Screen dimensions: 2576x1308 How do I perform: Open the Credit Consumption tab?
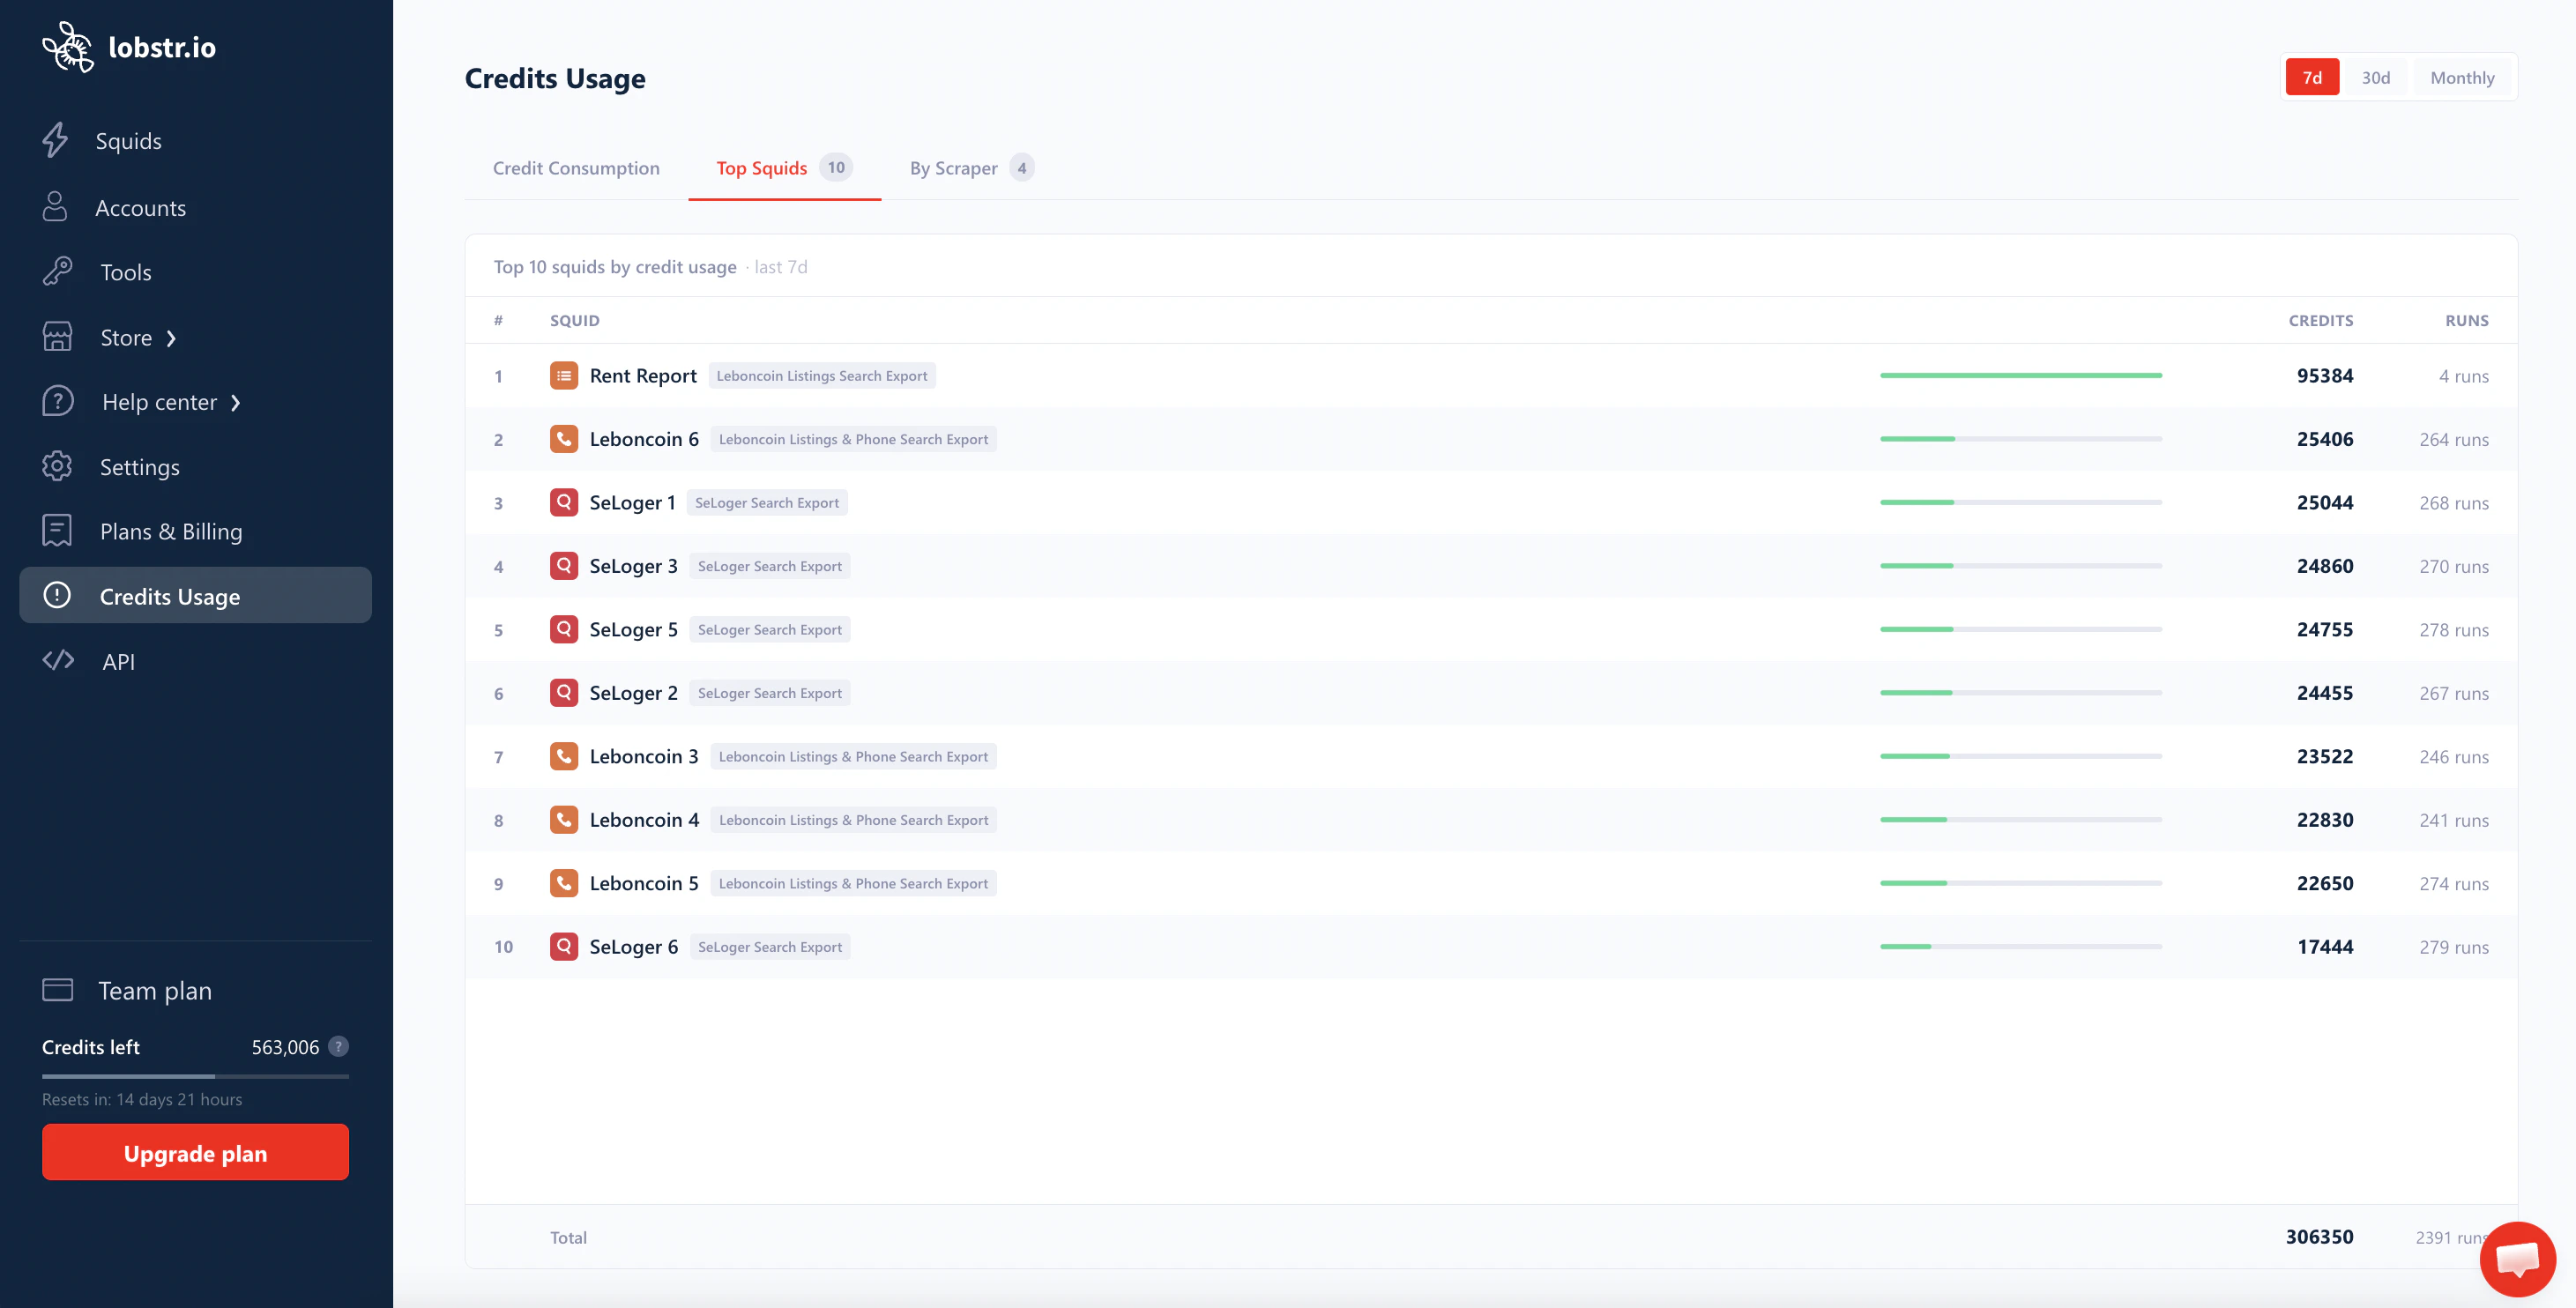click(x=576, y=168)
